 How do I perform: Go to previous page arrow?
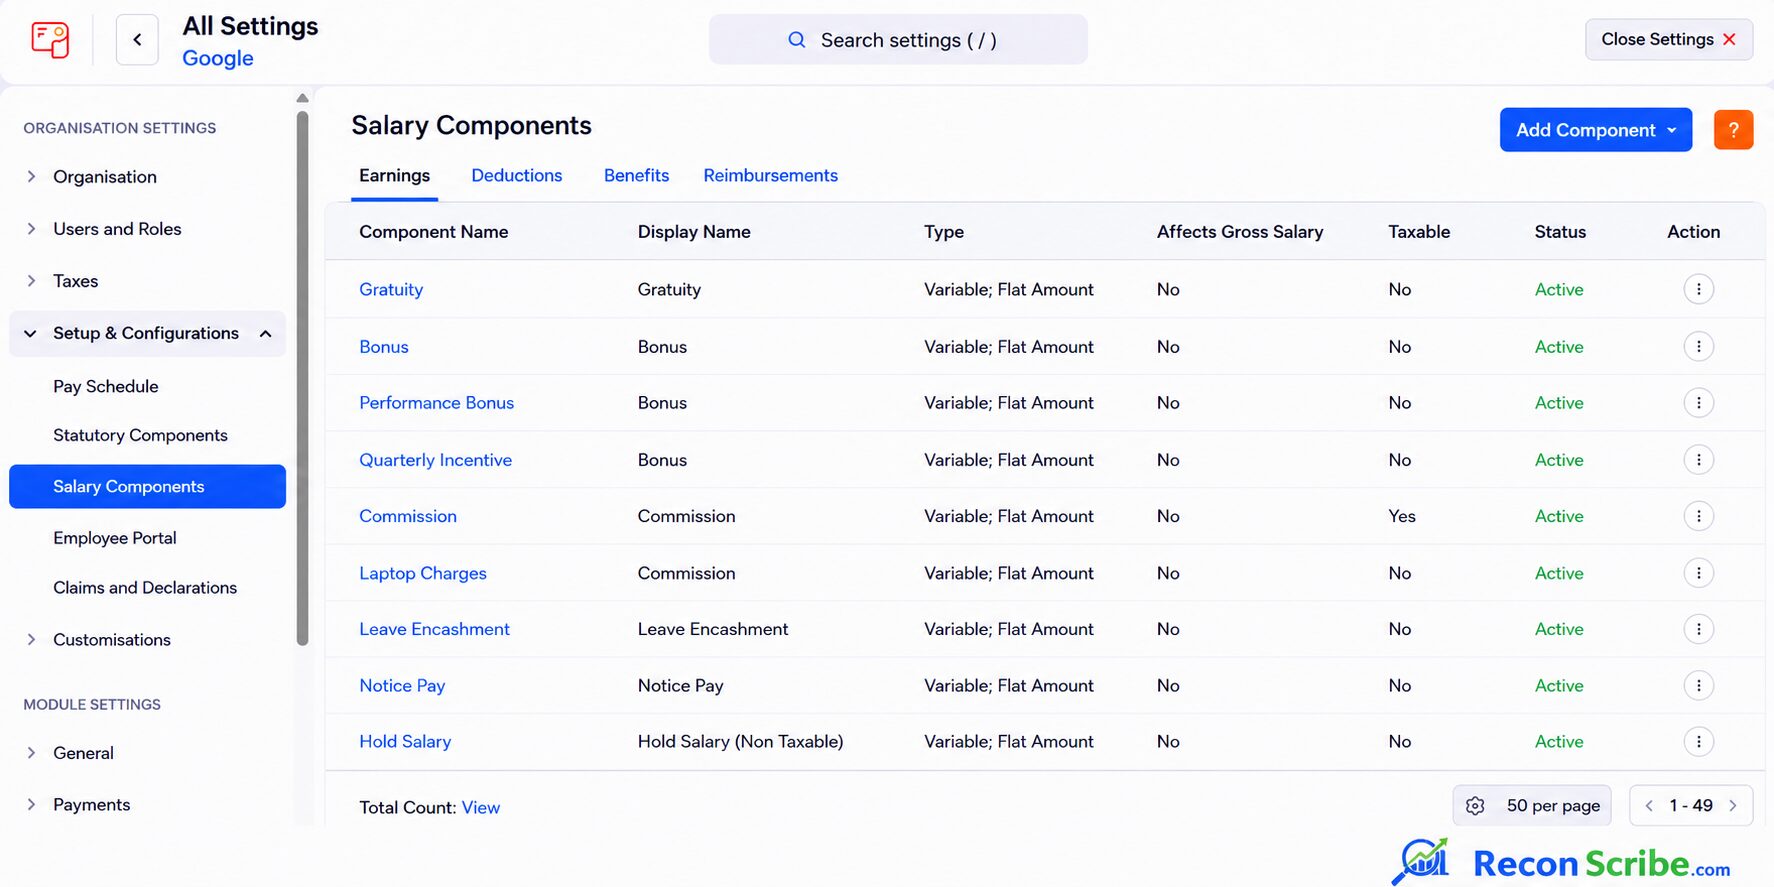[x=1649, y=806]
